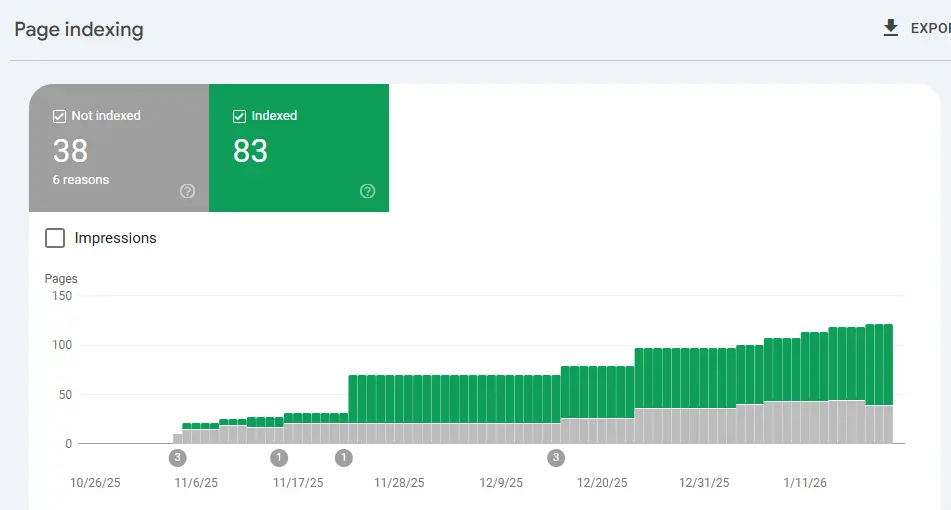951x510 pixels.
Task: Open help icon on Not indexed card
Action: tap(187, 191)
